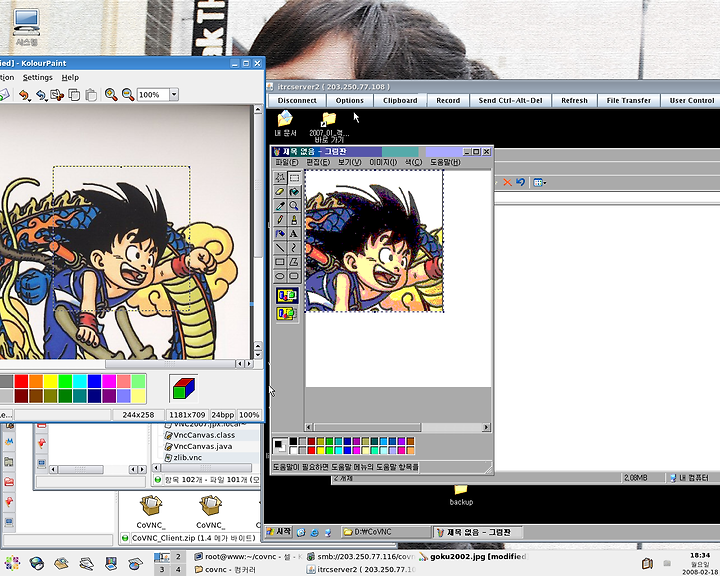Enable transparent selection mode in Korean Paint
Image resolution: width=720 pixels, height=576 pixels.
[x=287, y=314]
